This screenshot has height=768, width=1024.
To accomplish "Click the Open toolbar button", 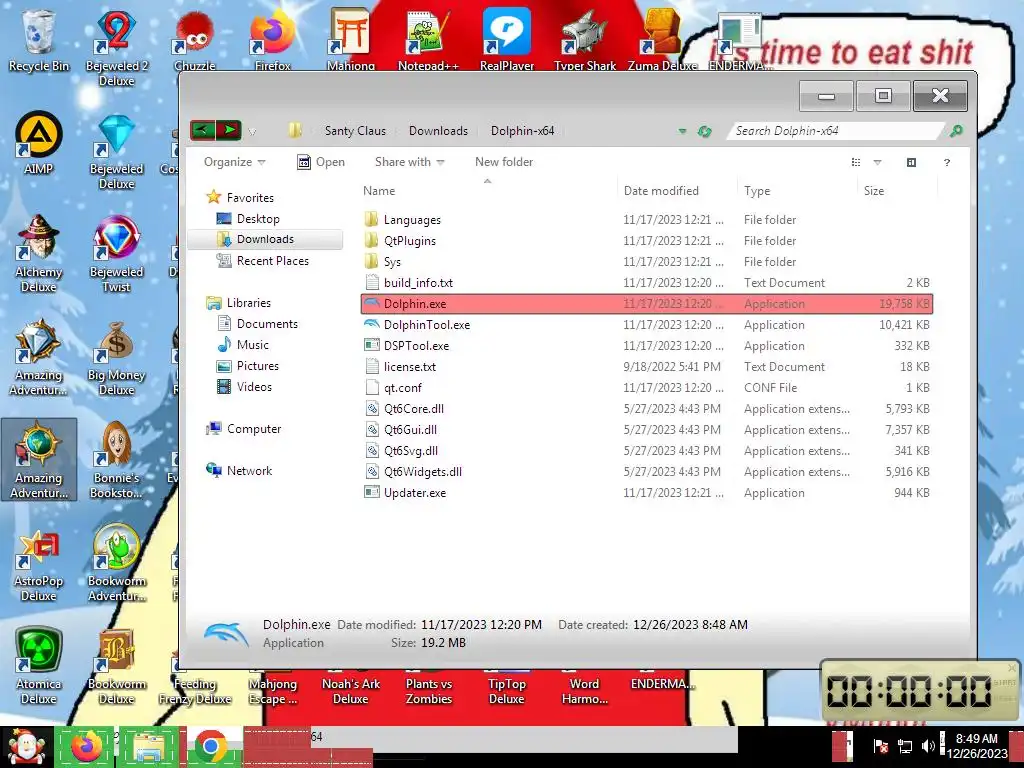I will coord(321,162).
